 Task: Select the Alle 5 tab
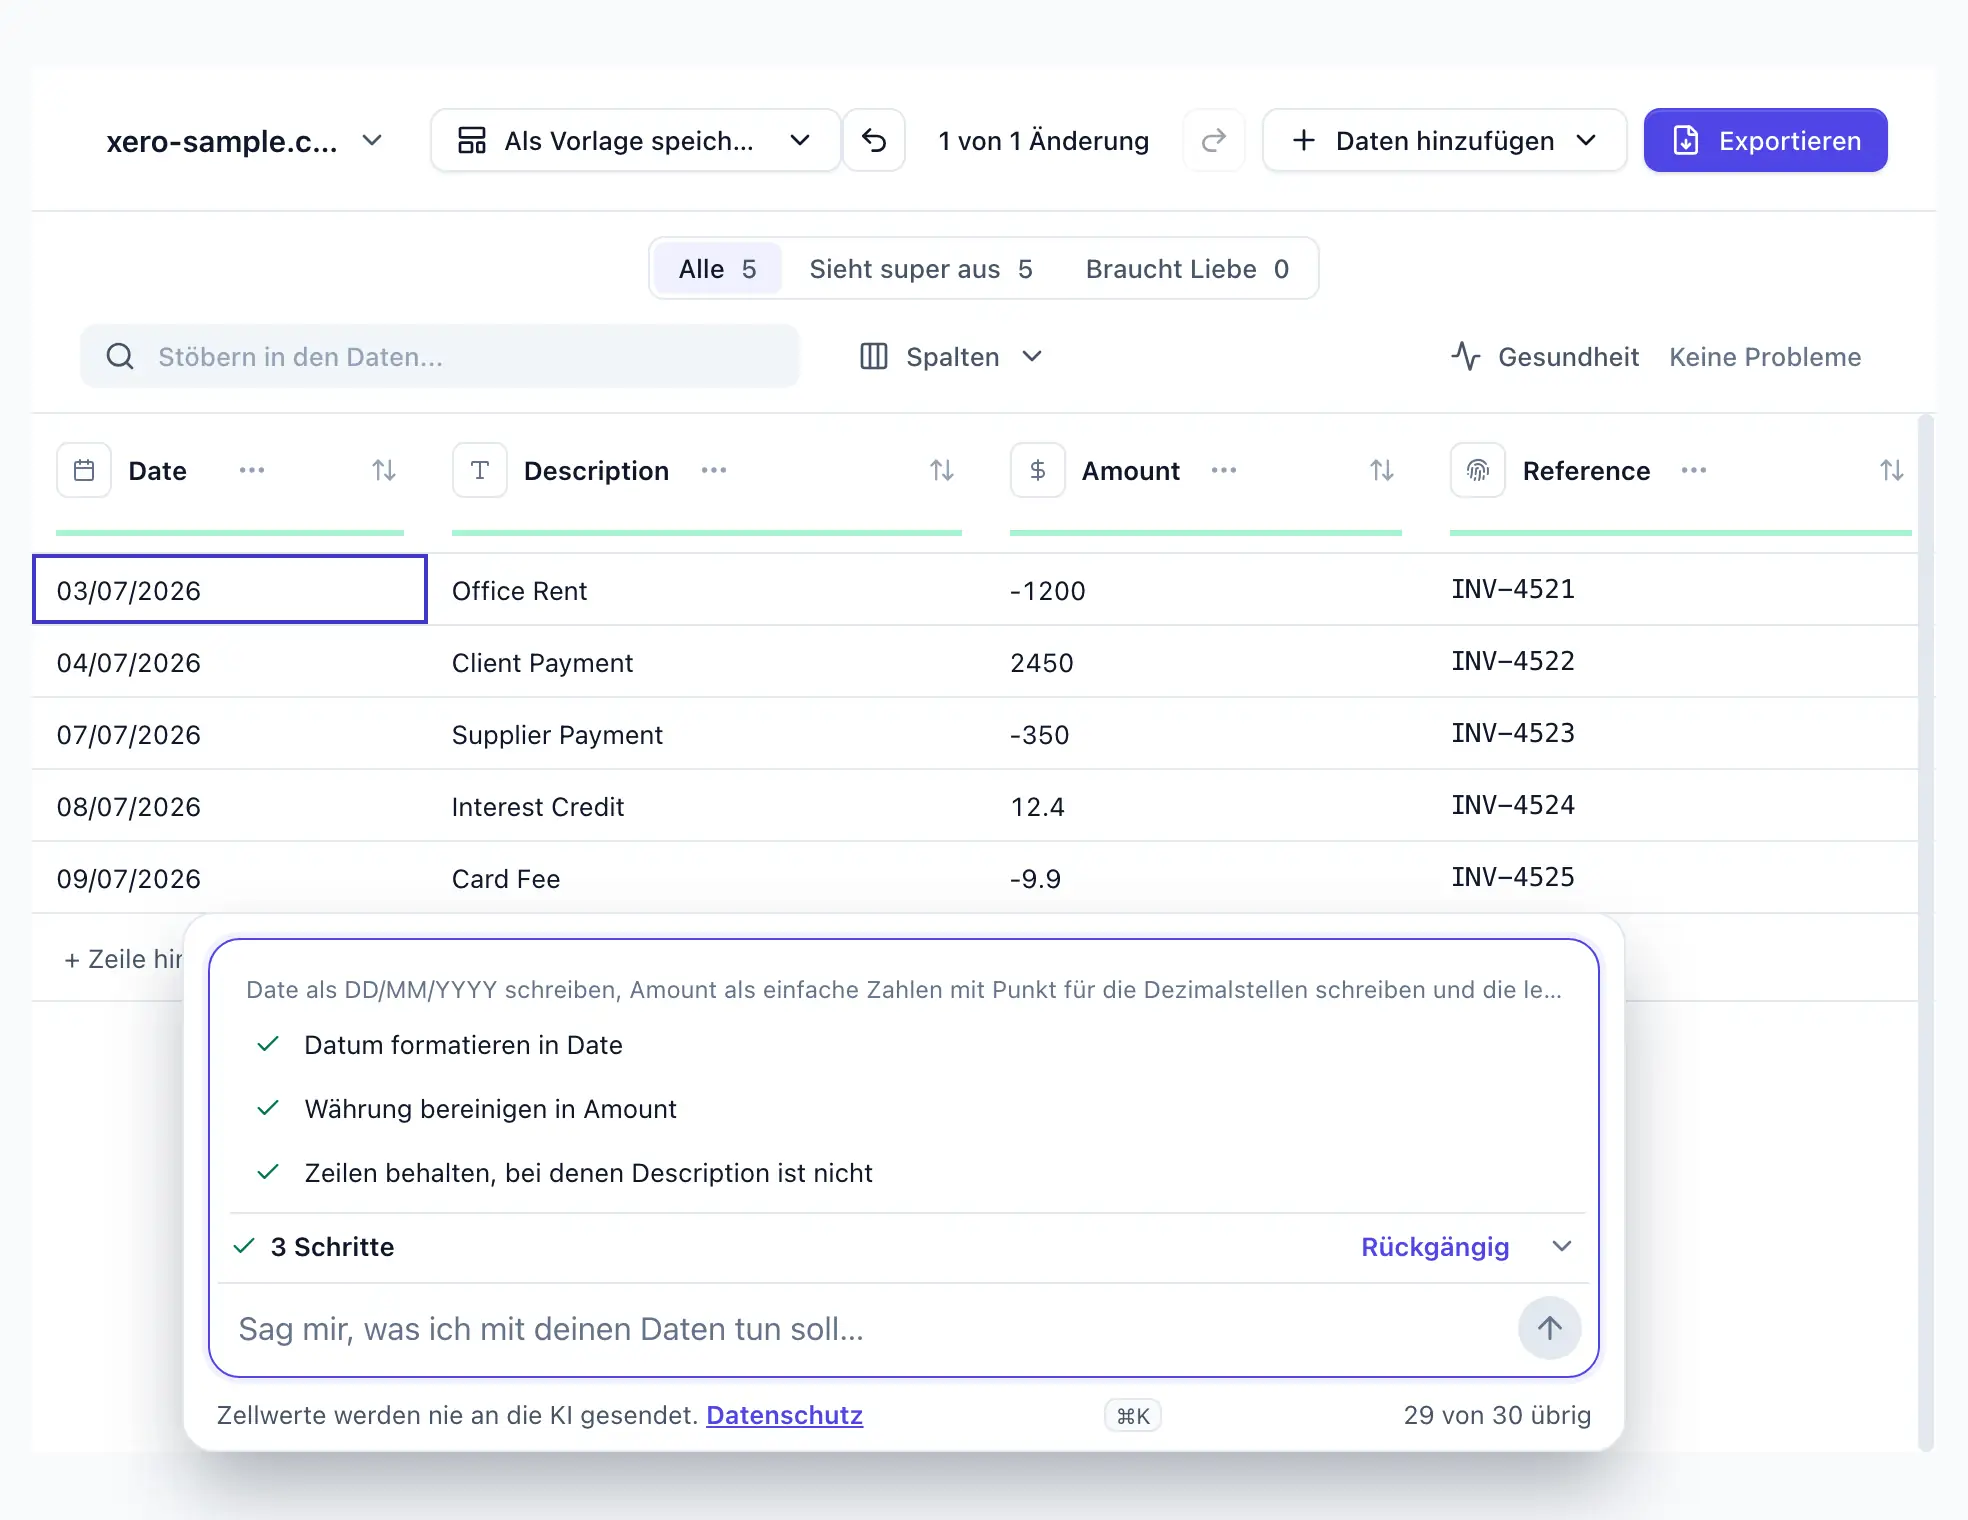coord(717,269)
